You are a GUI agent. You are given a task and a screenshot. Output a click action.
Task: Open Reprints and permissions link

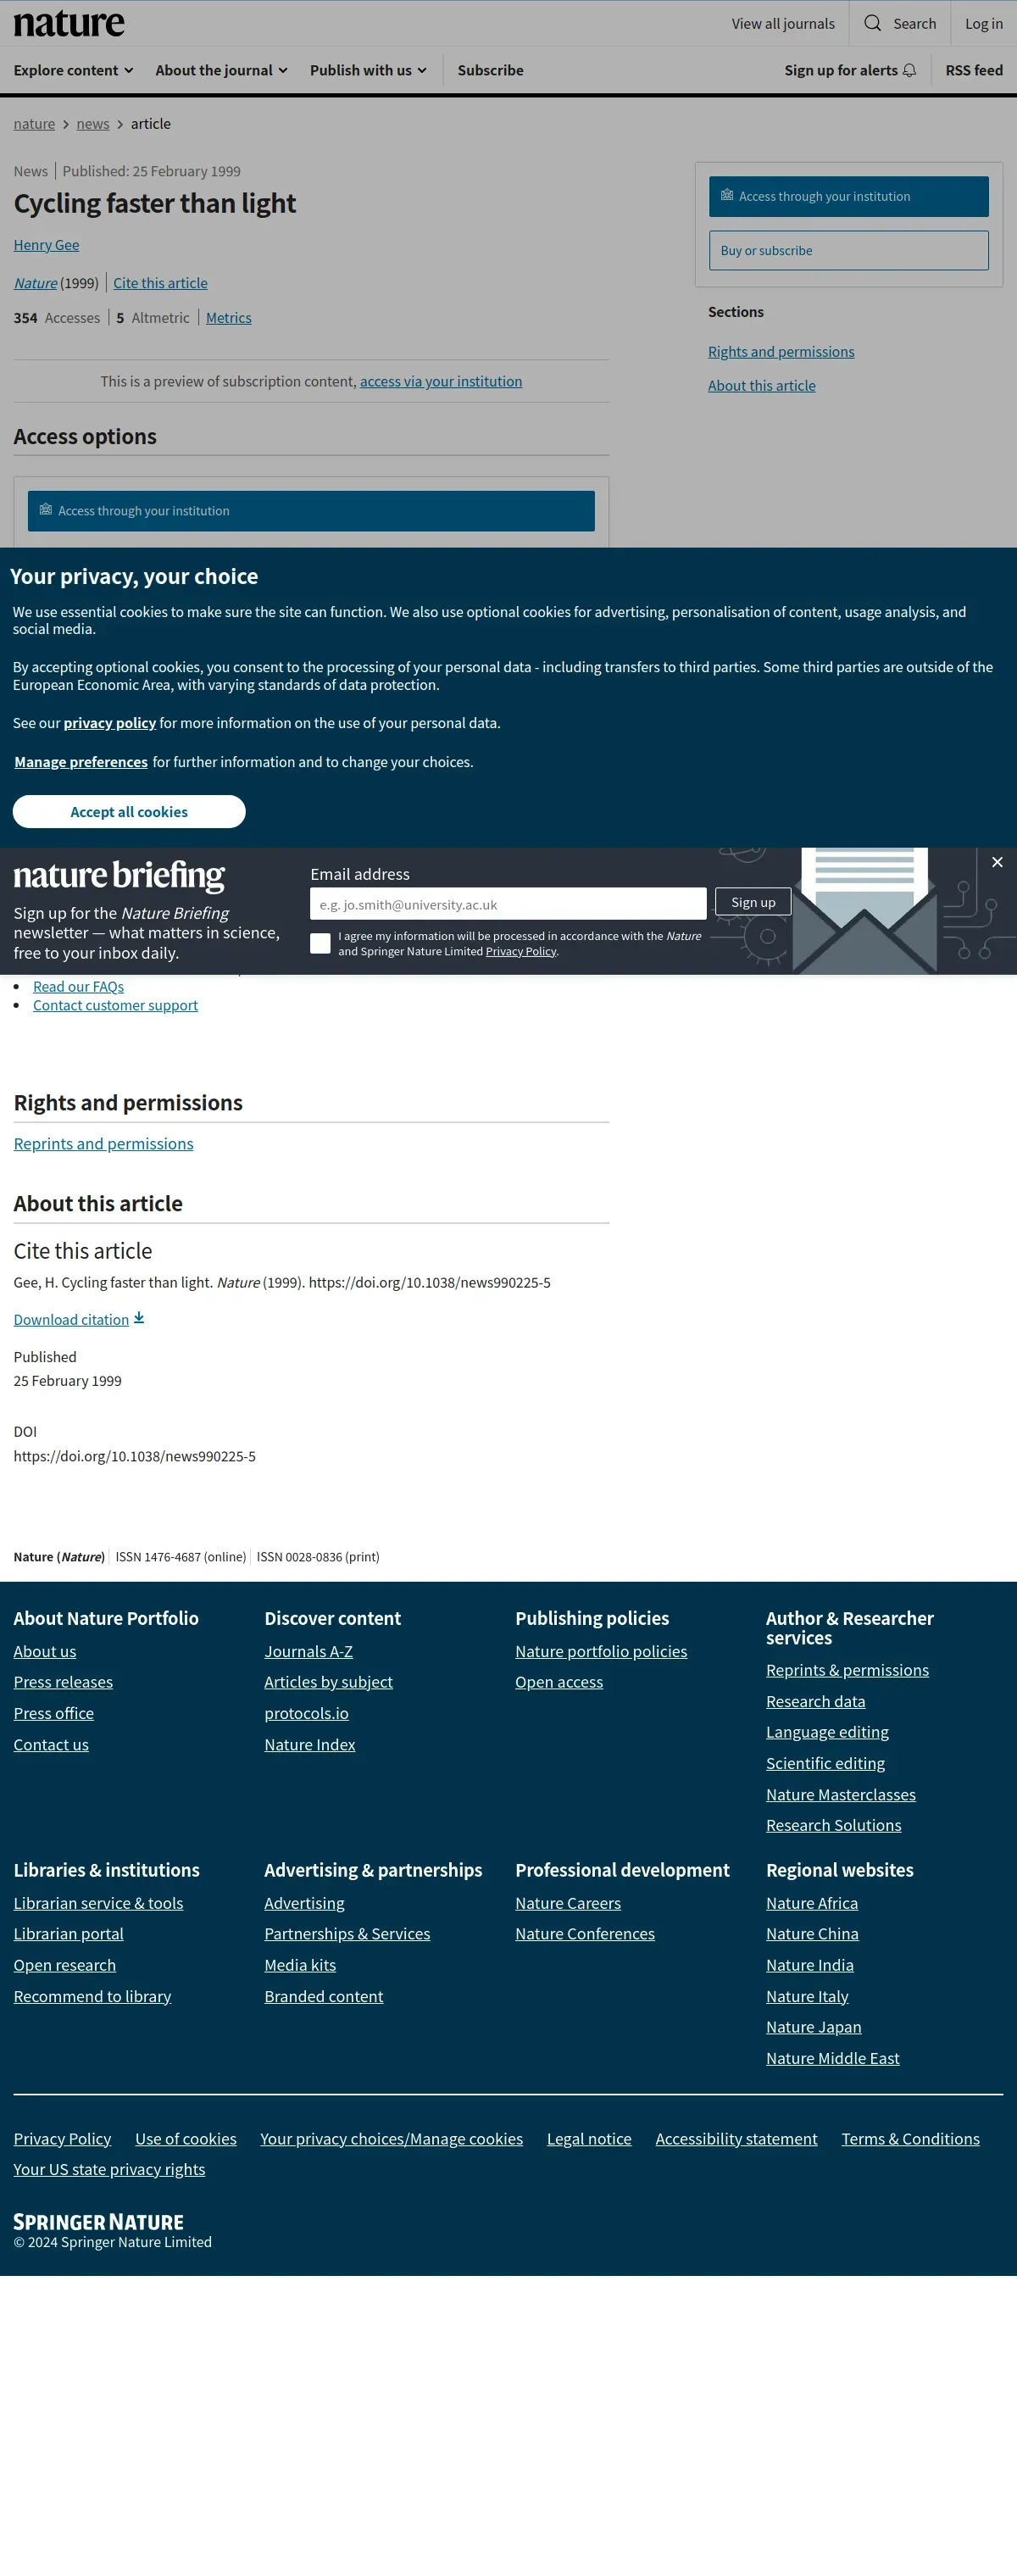(103, 1144)
